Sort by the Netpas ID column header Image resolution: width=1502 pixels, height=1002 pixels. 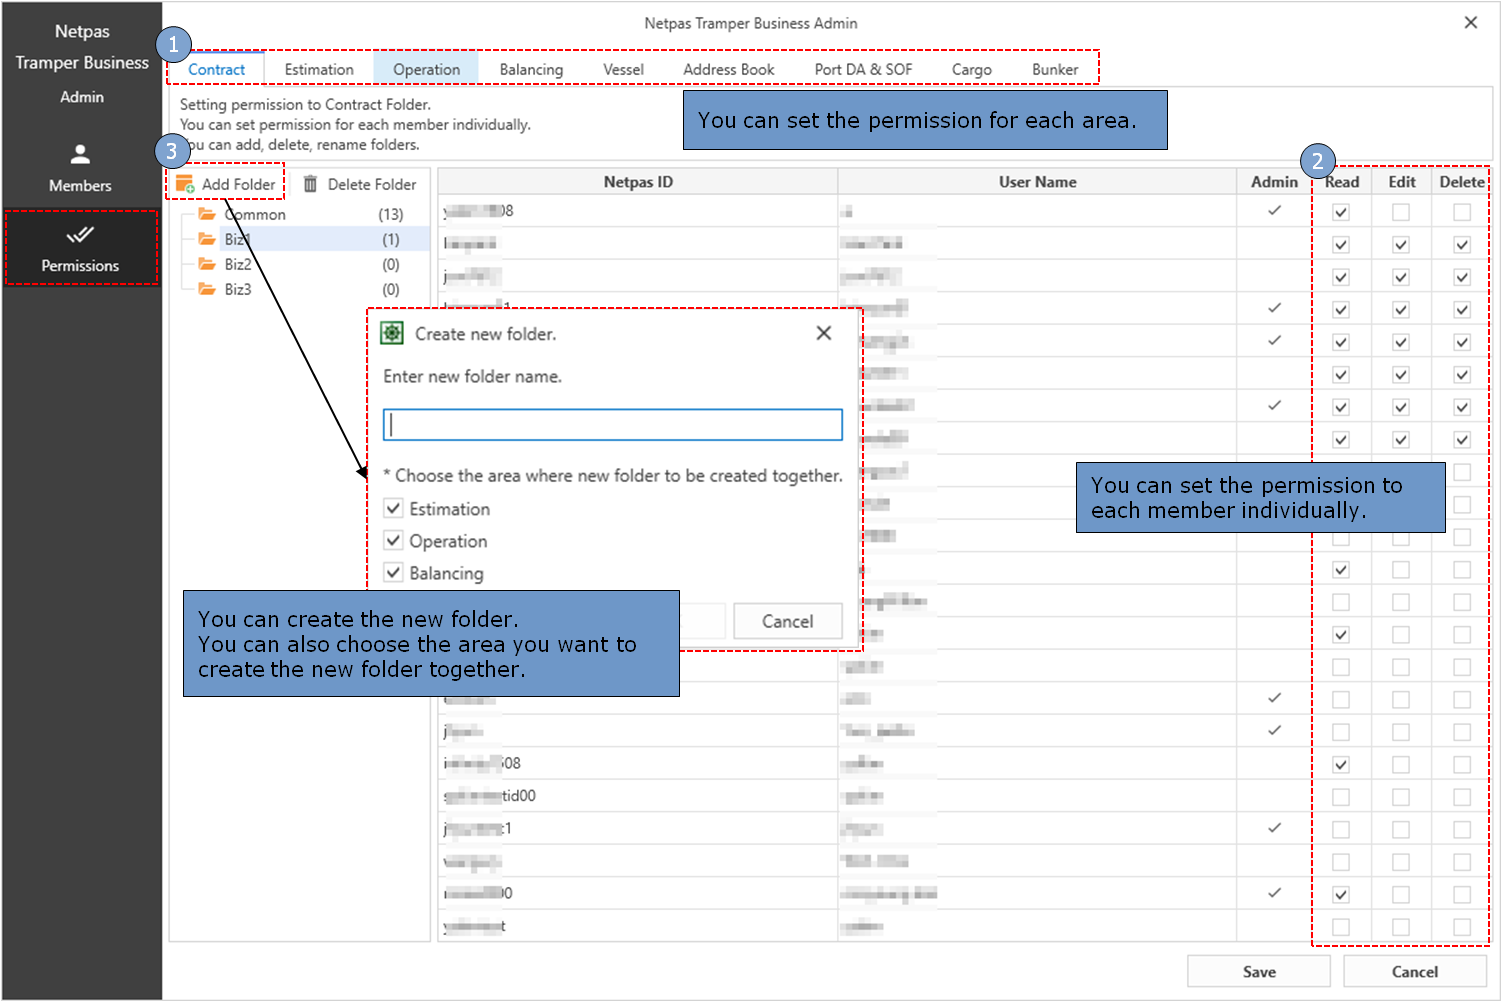point(637,181)
